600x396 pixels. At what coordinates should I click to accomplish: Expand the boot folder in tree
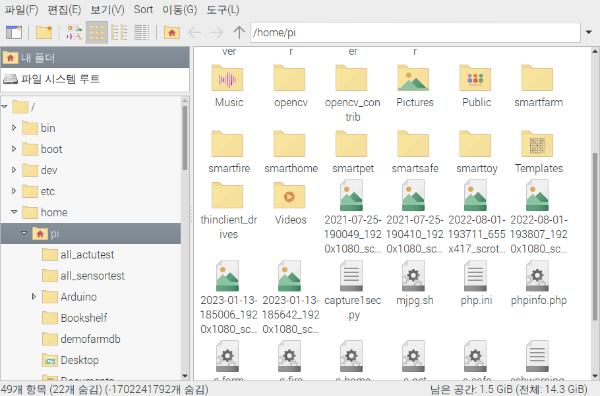[x=14, y=149]
